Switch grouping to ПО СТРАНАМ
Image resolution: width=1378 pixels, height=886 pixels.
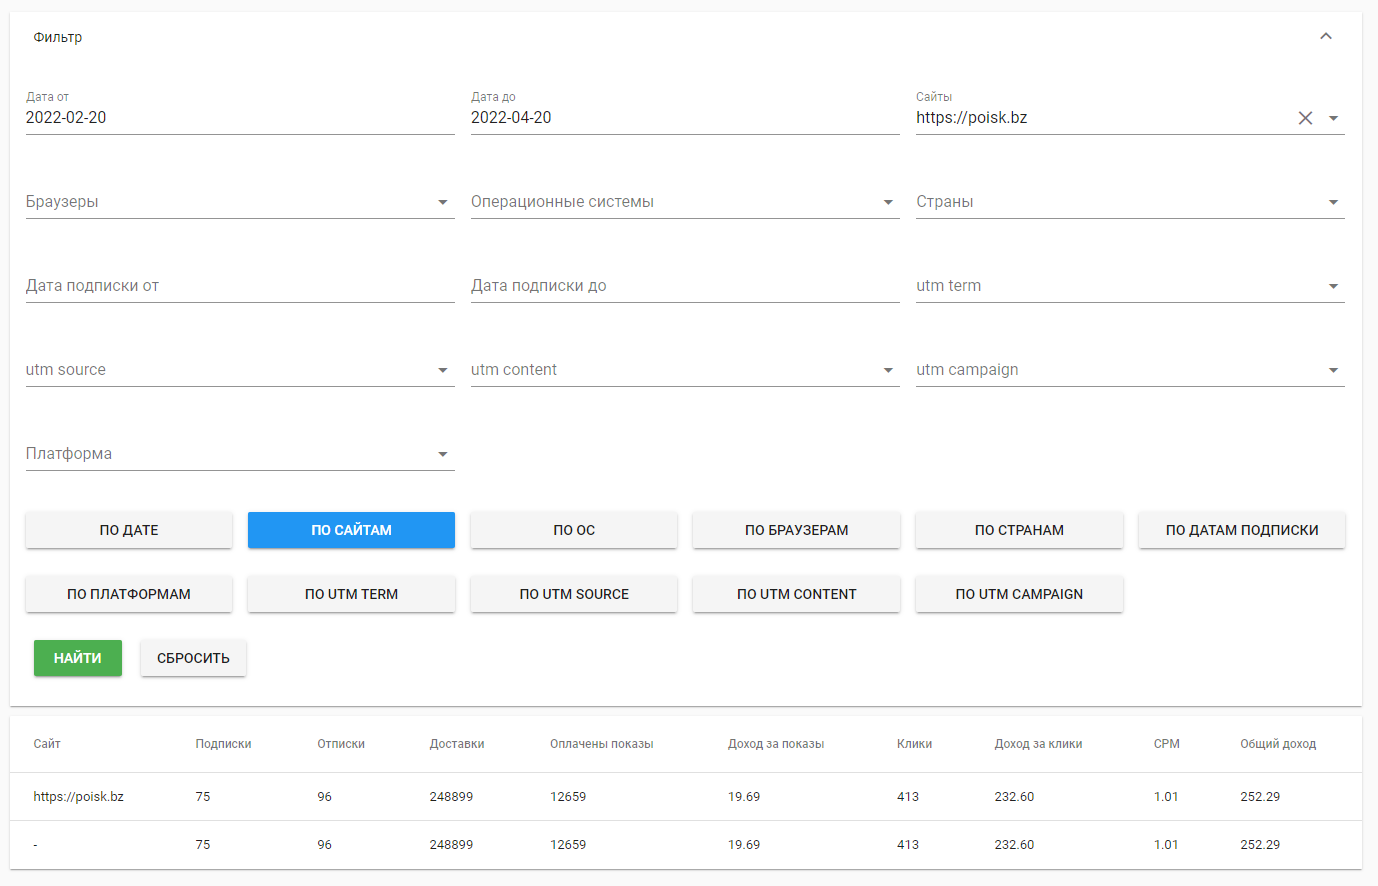coord(1019,530)
